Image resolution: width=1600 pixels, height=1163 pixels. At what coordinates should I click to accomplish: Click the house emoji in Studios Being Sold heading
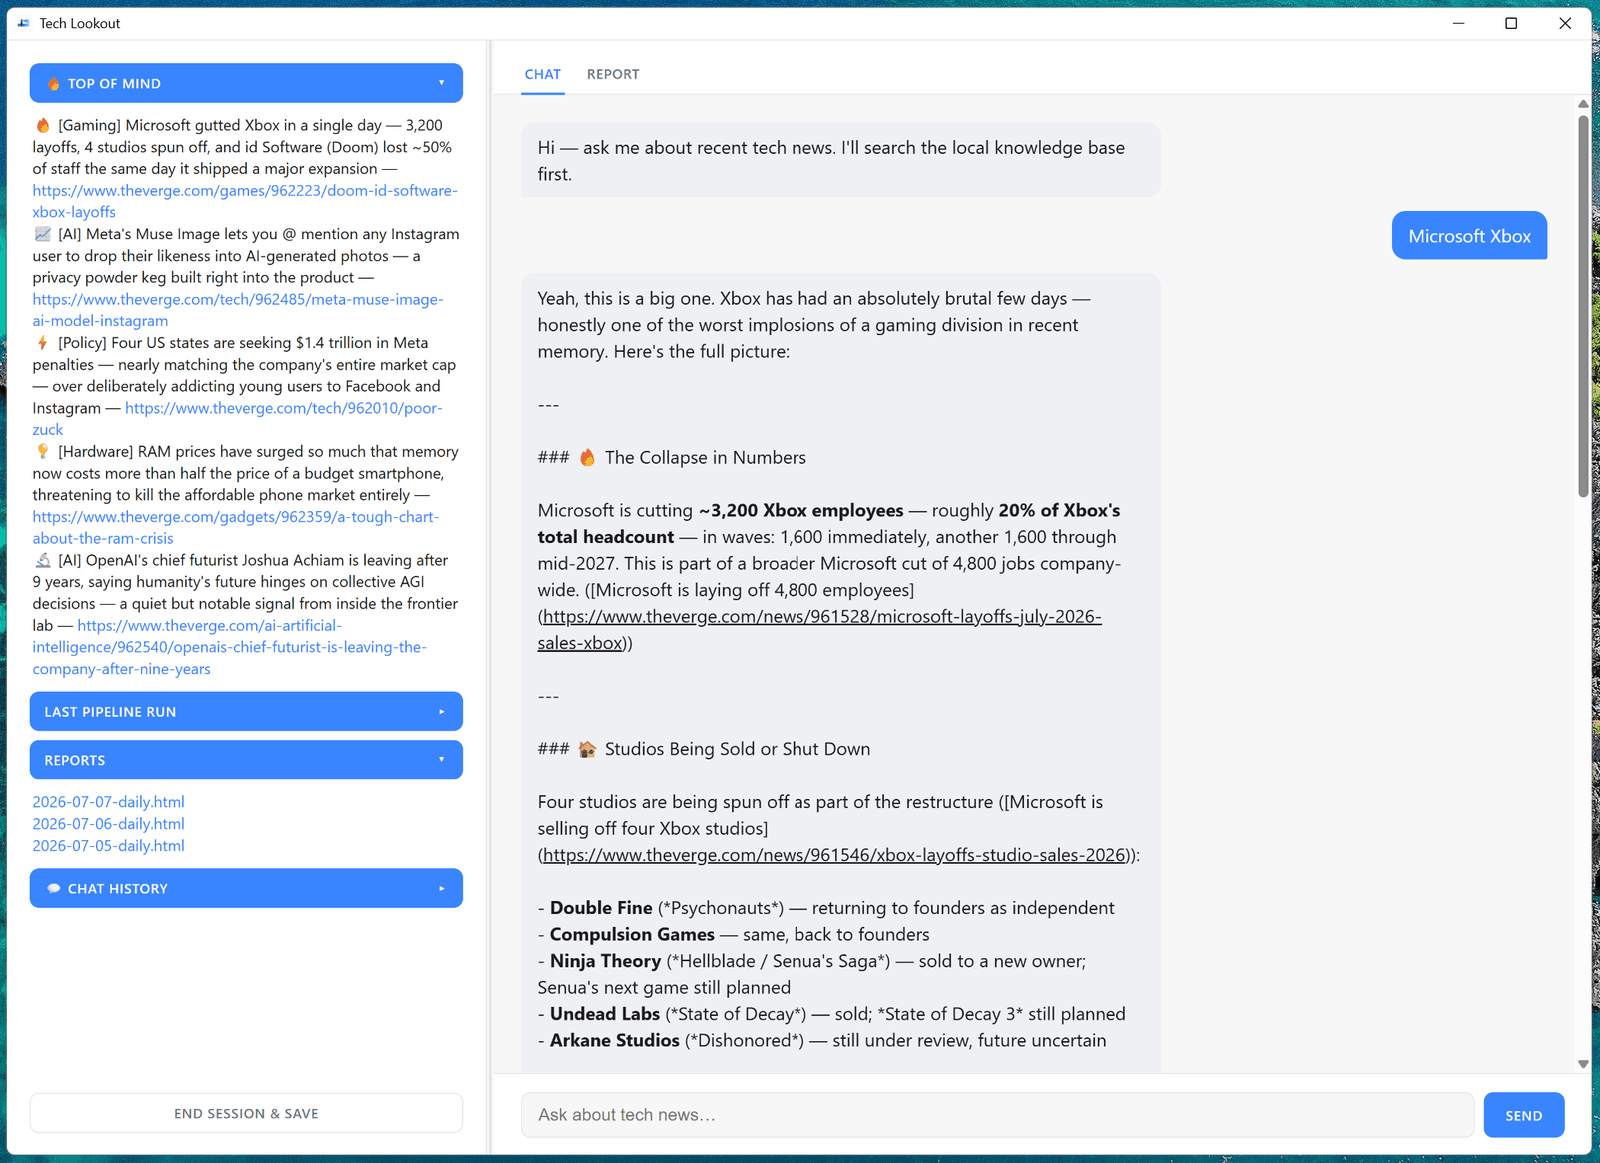(x=587, y=749)
